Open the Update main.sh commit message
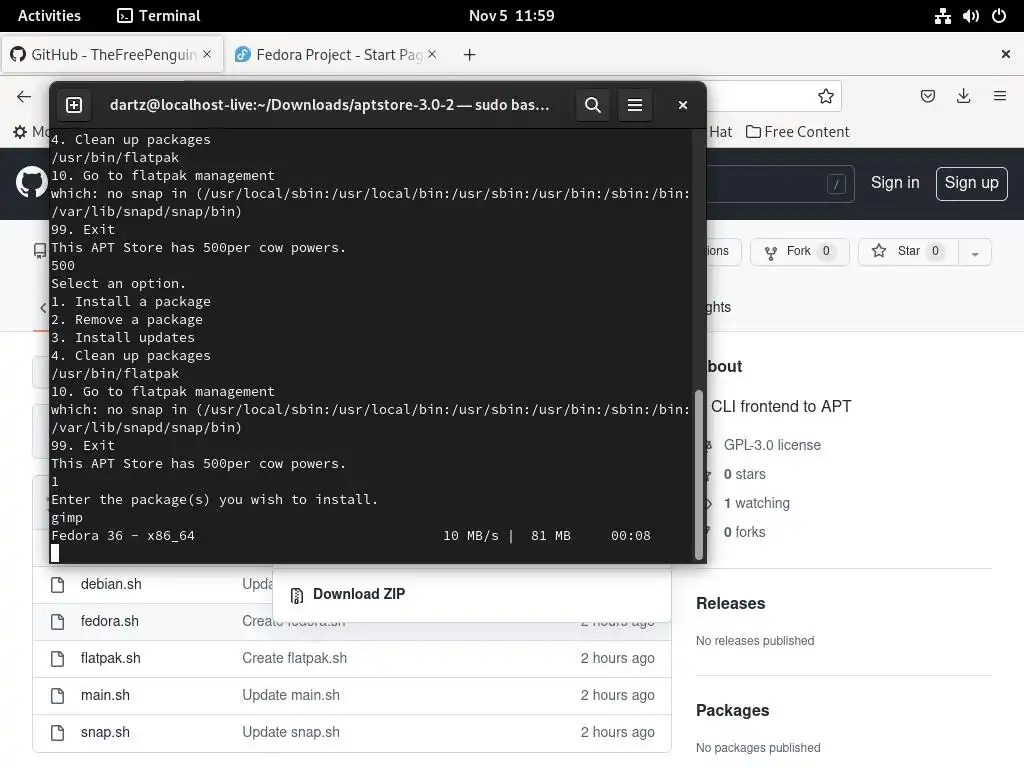 coord(291,696)
